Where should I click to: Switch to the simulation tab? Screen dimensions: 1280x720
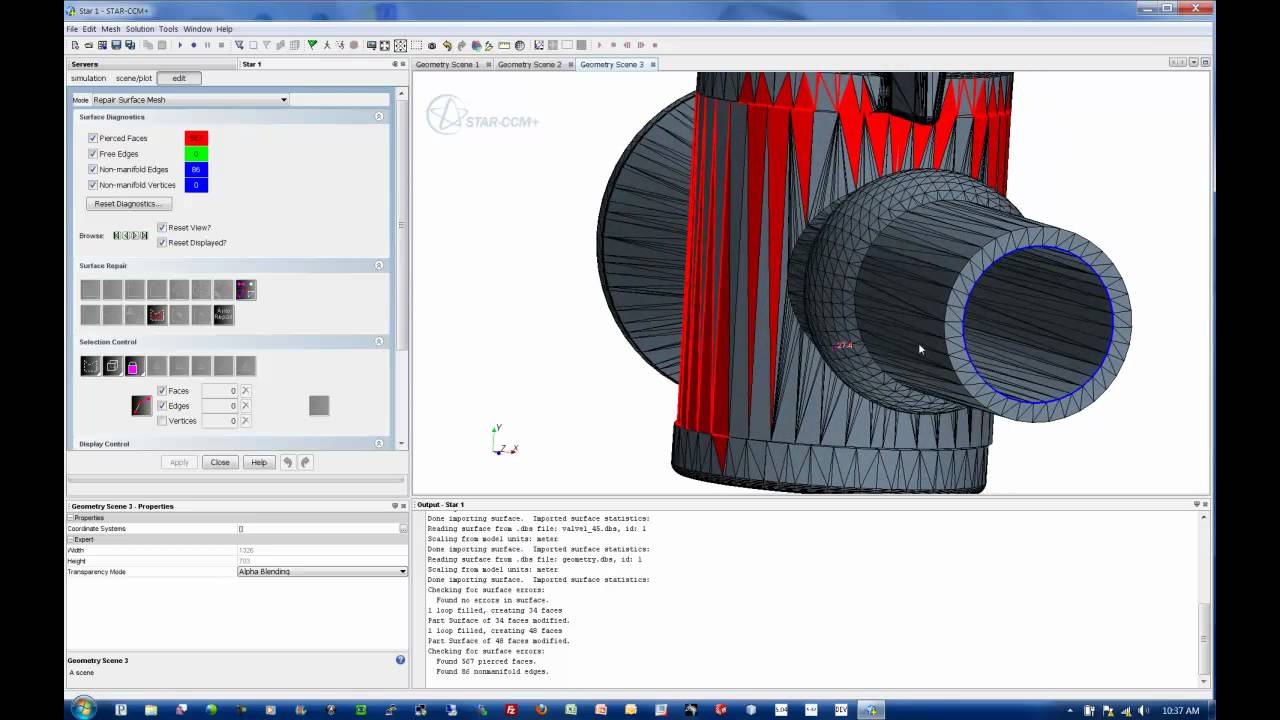point(88,78)
